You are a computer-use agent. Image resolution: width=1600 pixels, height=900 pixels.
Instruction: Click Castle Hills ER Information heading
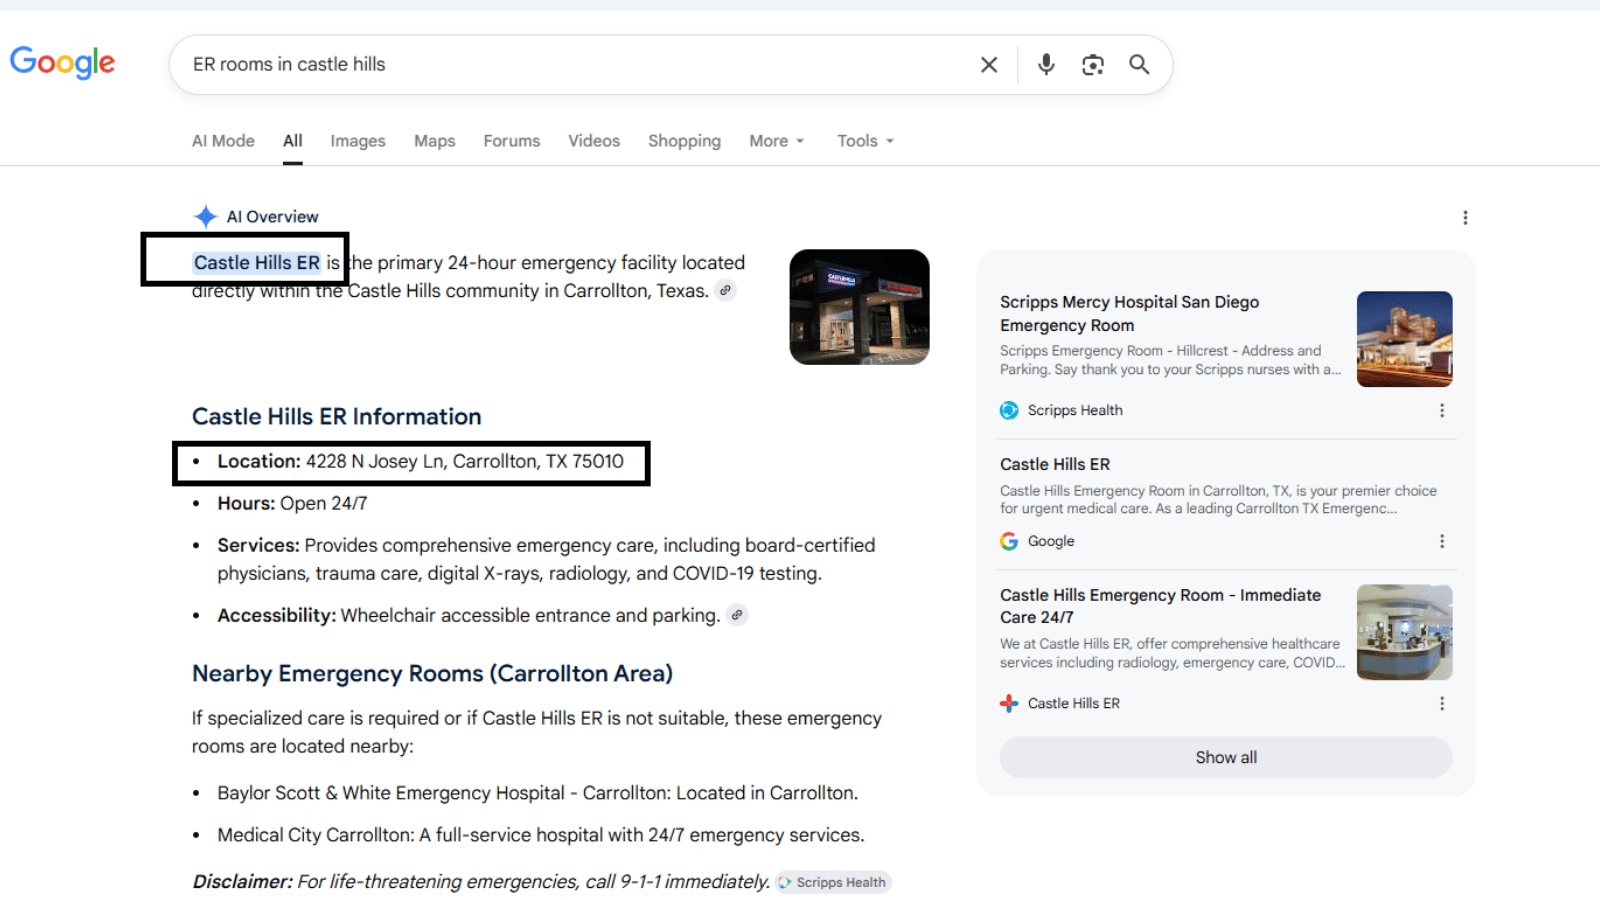point(337,417)
